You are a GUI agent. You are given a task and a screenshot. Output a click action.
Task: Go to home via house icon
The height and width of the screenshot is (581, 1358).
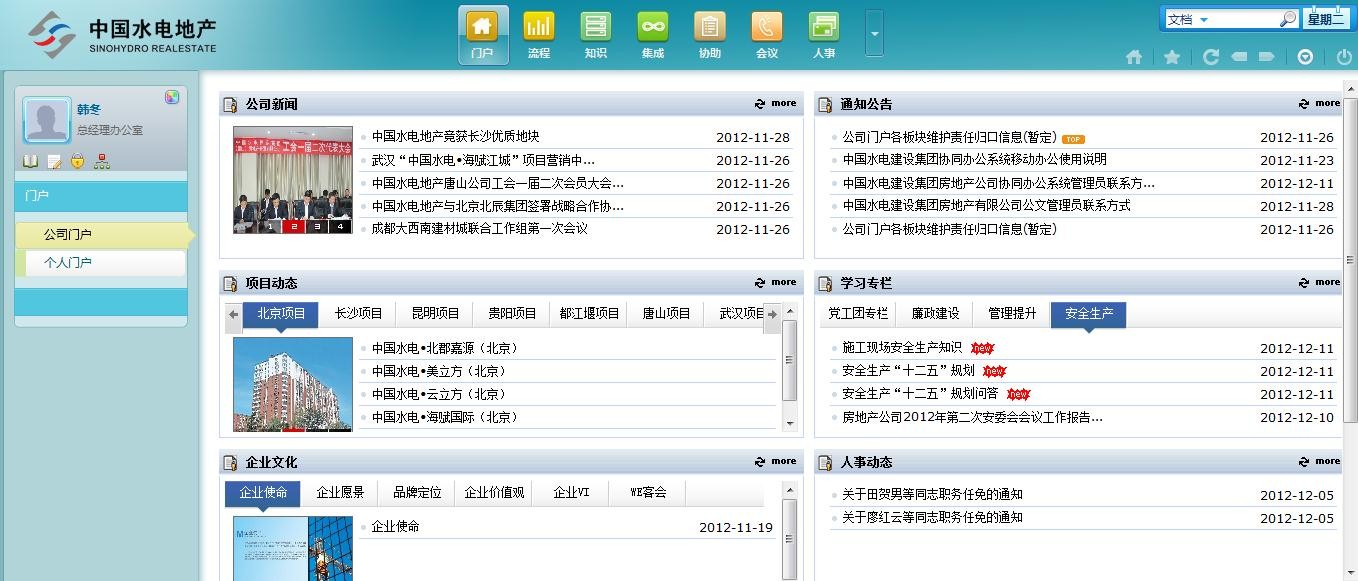[1134, 57]
